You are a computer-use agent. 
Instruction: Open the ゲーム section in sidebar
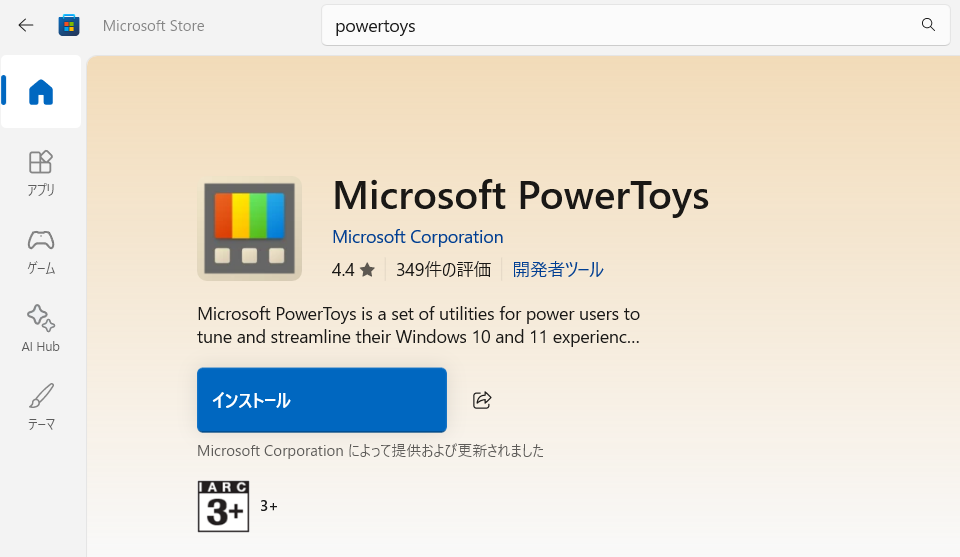[x=41, y=251]
